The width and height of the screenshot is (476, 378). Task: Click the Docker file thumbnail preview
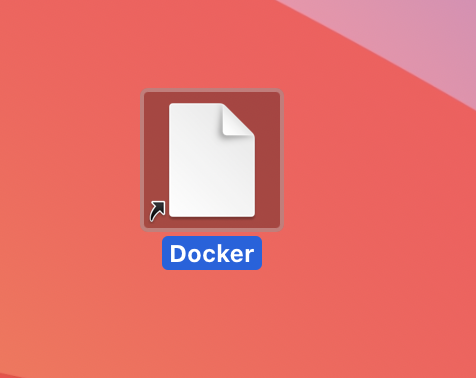pyautogui.click(x=212, y=160)
